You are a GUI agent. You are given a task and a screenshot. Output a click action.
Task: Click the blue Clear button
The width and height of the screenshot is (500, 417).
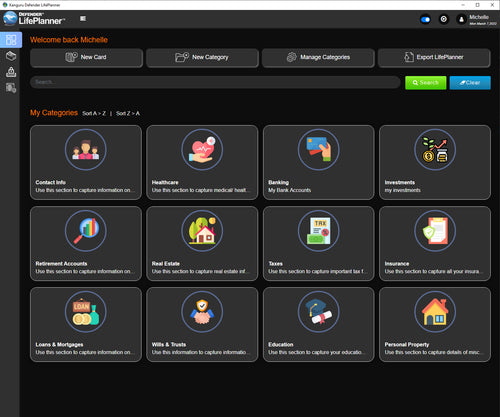coord(470,83)
